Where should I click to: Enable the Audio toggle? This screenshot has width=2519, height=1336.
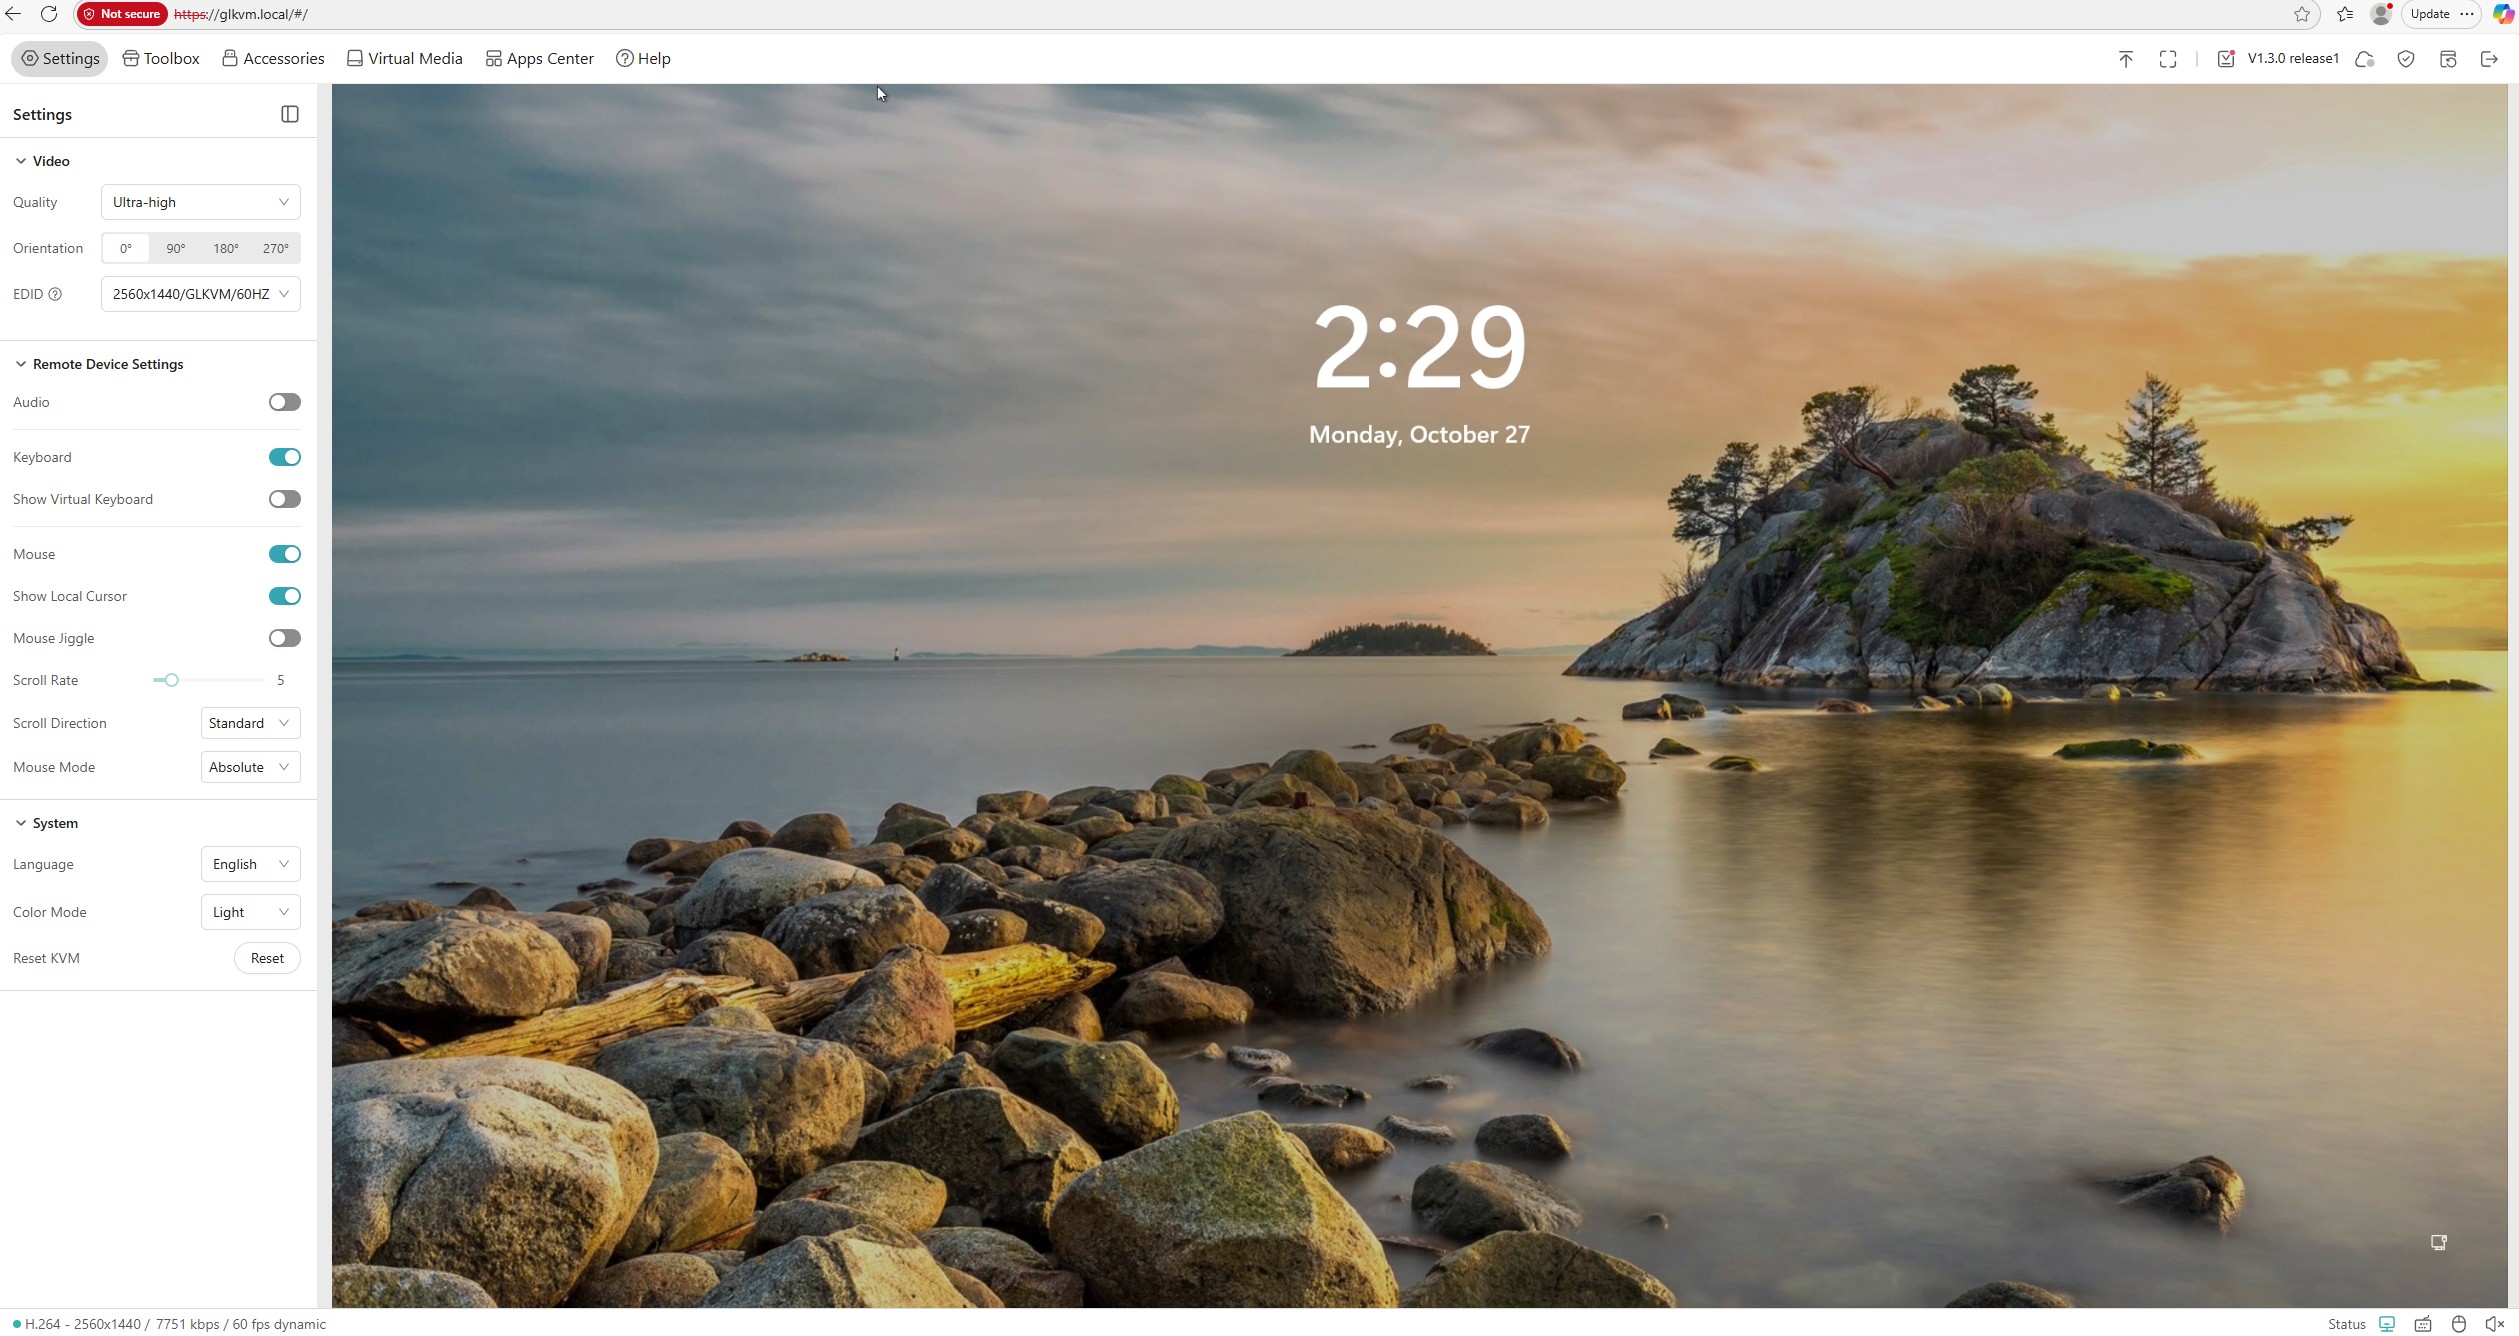click(284, 402)
